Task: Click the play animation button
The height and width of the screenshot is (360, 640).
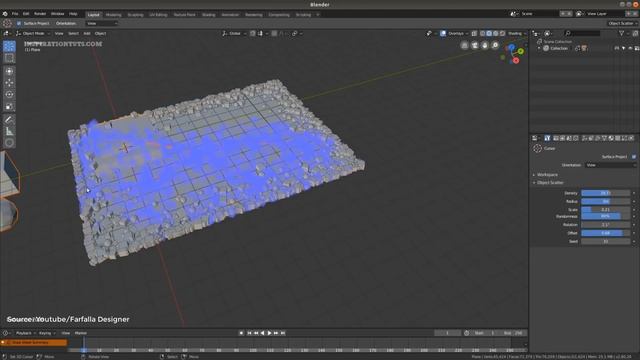Action: point(269,333)
